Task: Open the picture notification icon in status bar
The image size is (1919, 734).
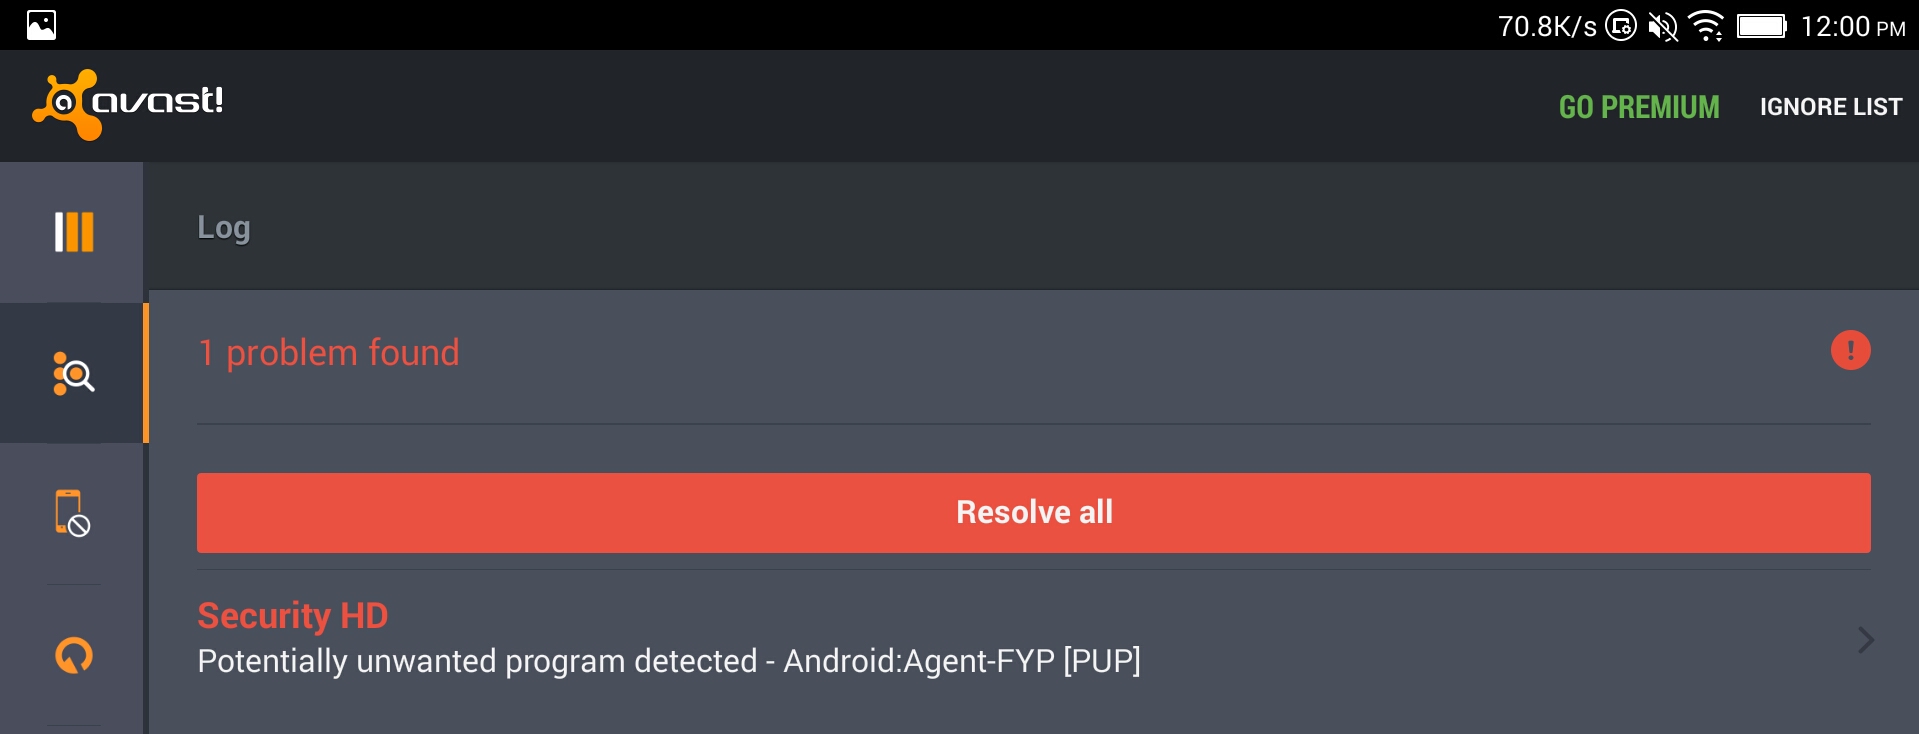Action: pyautogui.click(x=41, y=25)
